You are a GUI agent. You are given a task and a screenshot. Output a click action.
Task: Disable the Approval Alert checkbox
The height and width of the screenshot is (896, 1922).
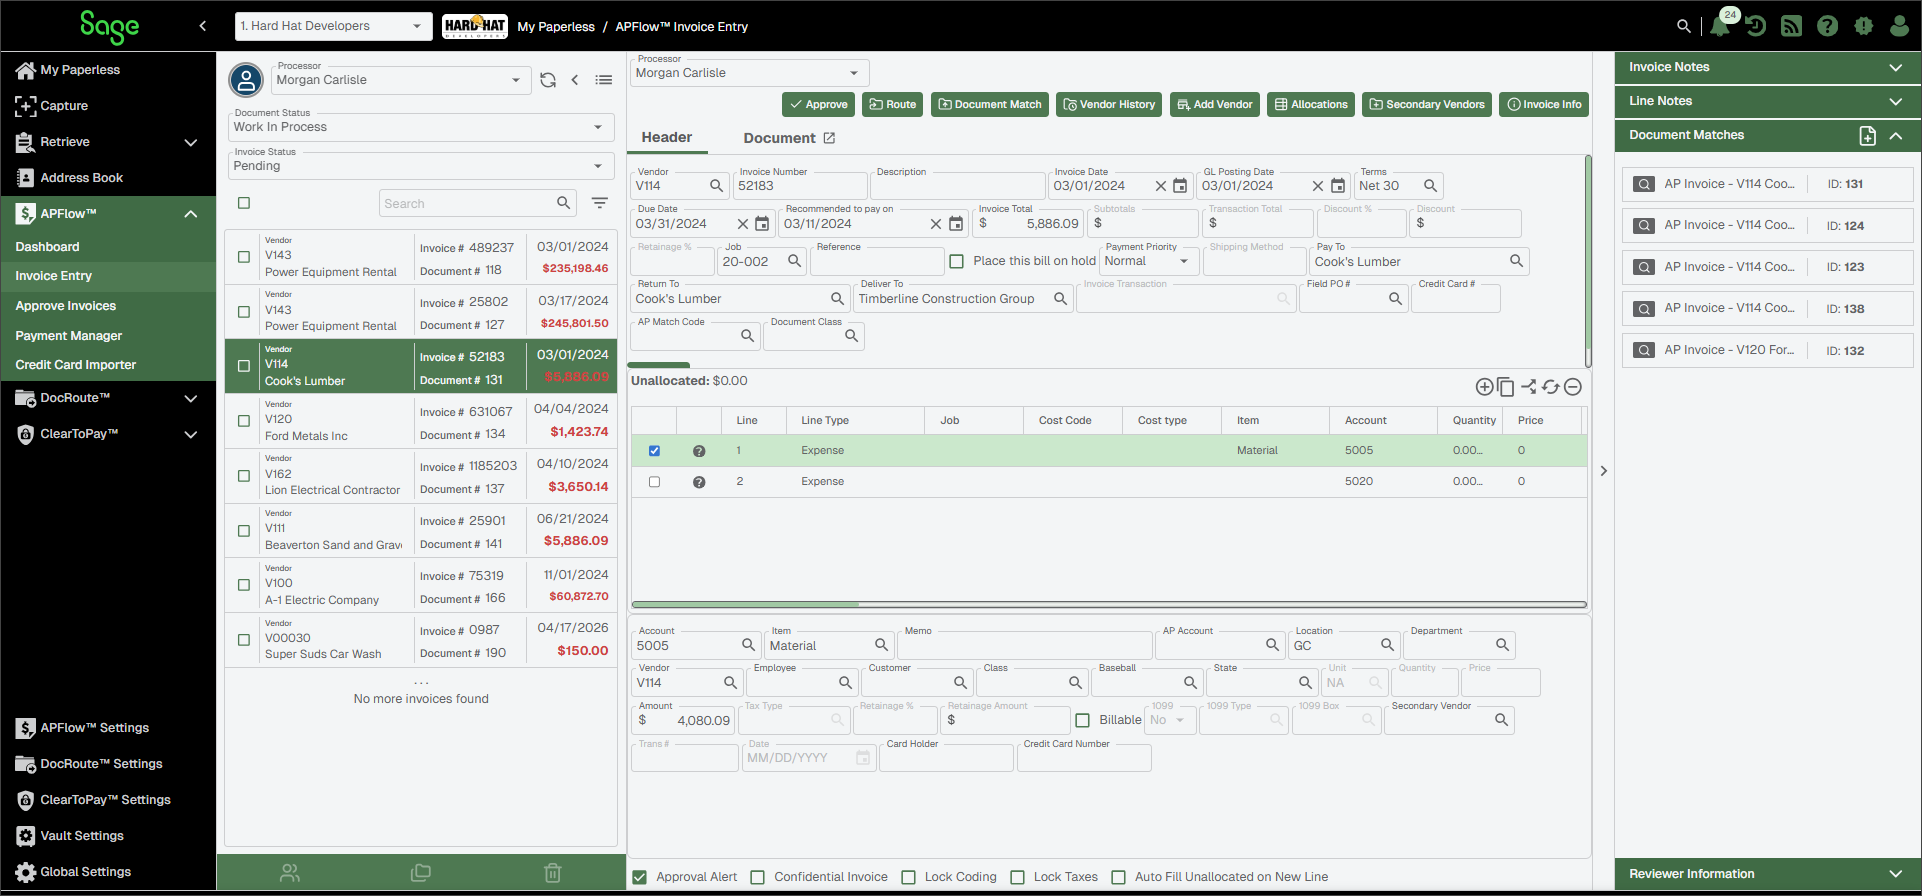point(640,877)
